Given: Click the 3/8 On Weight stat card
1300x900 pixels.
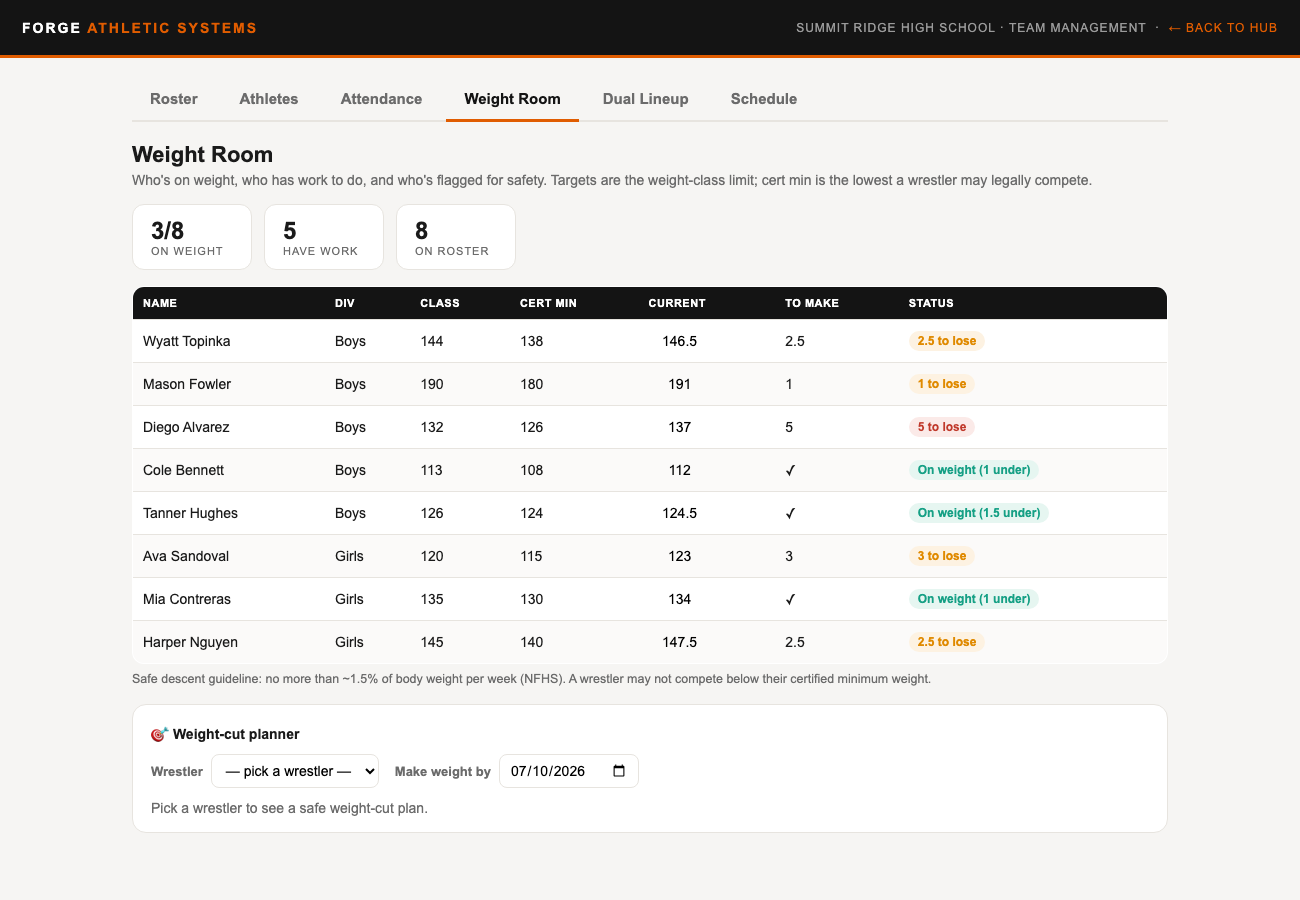Looking at the screenshot, I should click(x=192, y=237).
